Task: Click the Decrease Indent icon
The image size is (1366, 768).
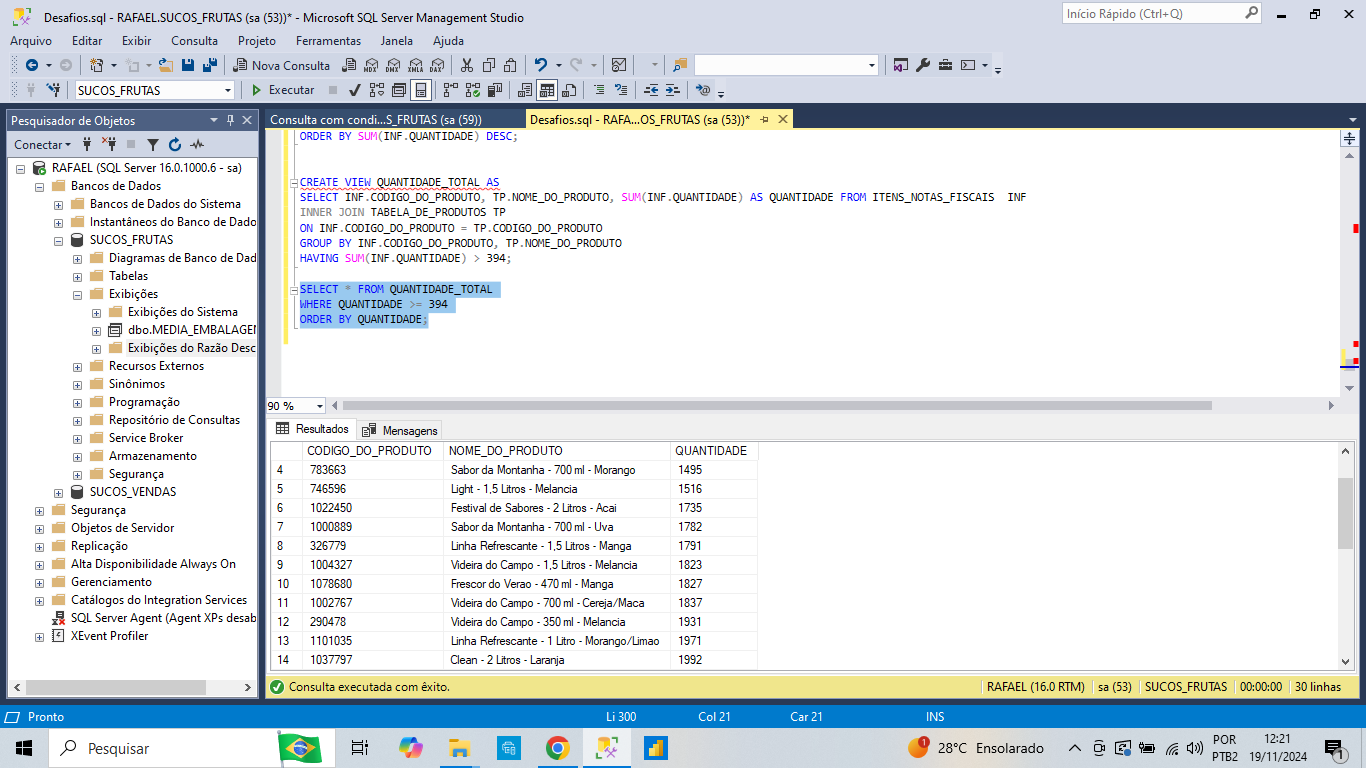Action: tap(652, 90)
